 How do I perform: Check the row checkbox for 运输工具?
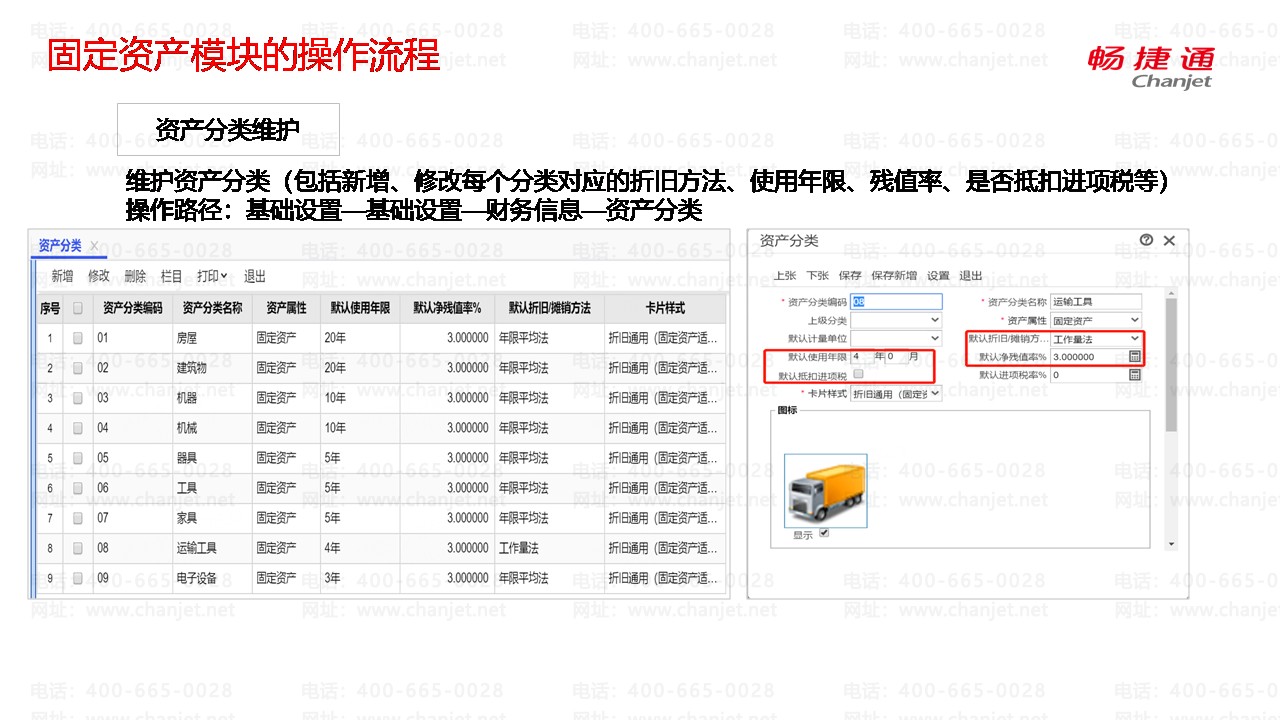pyautogui.click(x=78, y=549)
